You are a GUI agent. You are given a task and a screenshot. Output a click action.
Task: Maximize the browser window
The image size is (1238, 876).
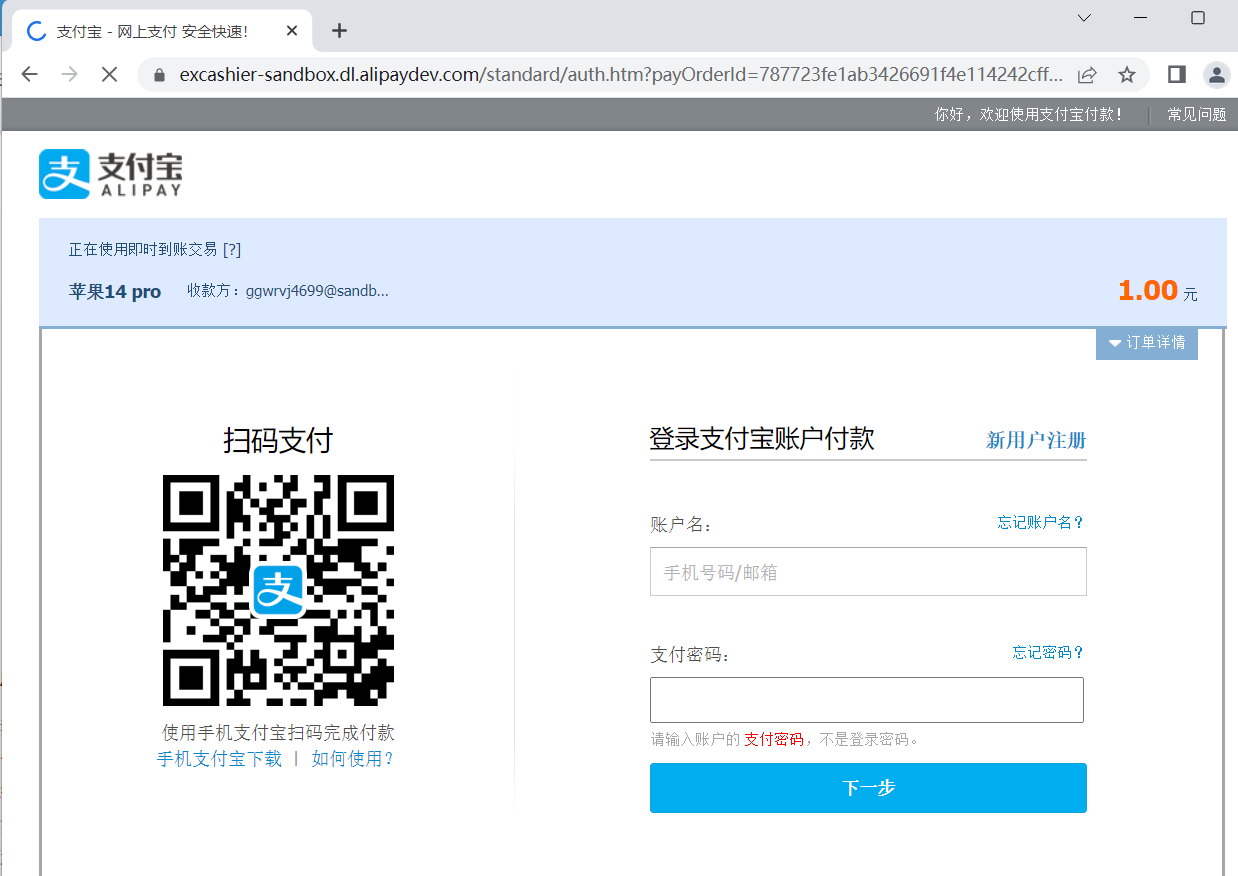pyautogui.click(x=1198, y=18)
